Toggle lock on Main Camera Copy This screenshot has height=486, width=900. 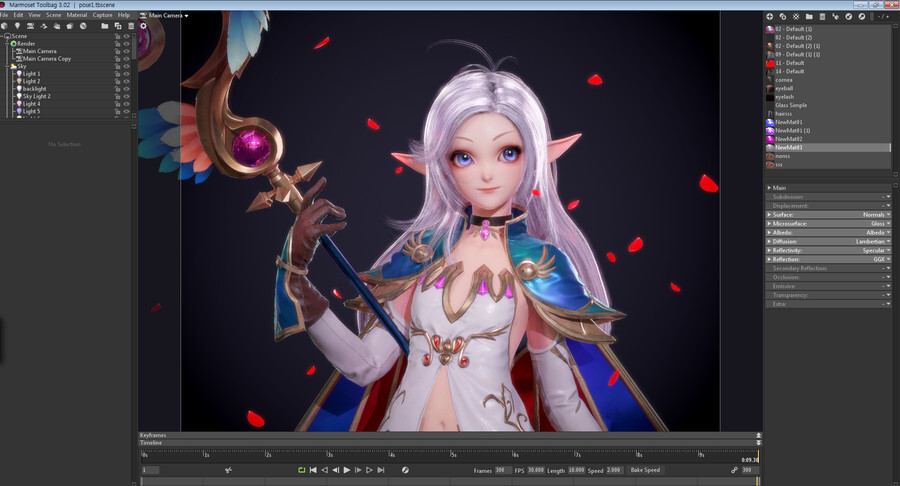[118, 59]
